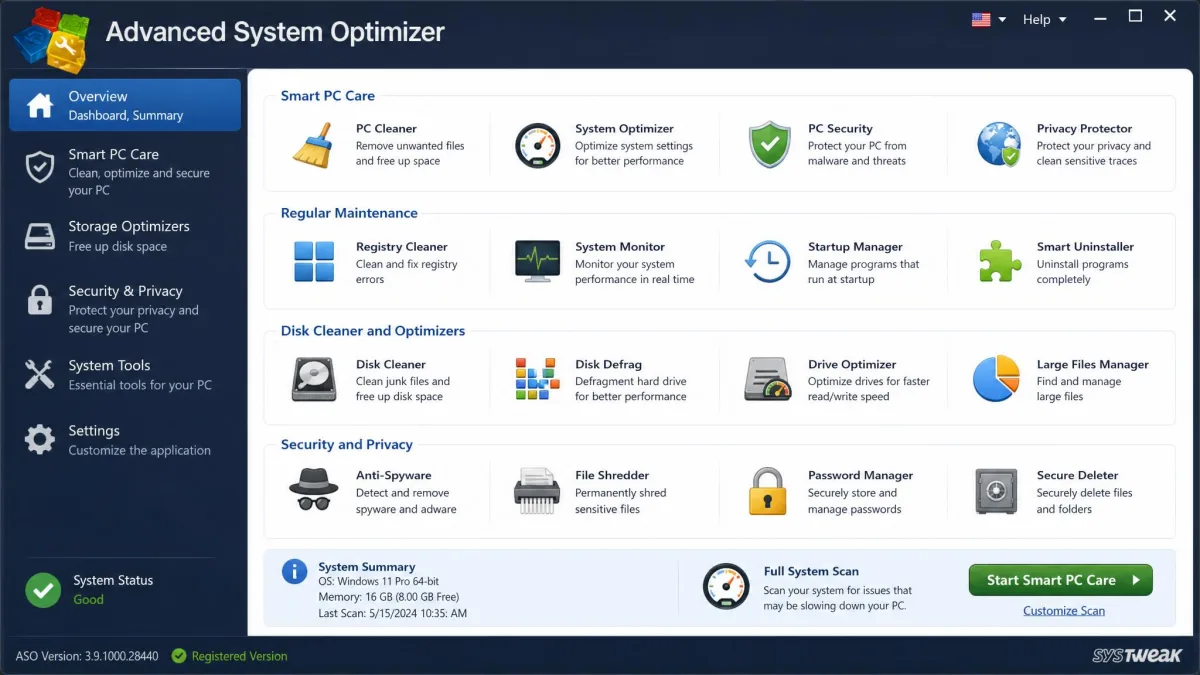The image size is (1200, 675).
Task: Click the Memory: 16 GB text
Action: click(x=388, y=597)
